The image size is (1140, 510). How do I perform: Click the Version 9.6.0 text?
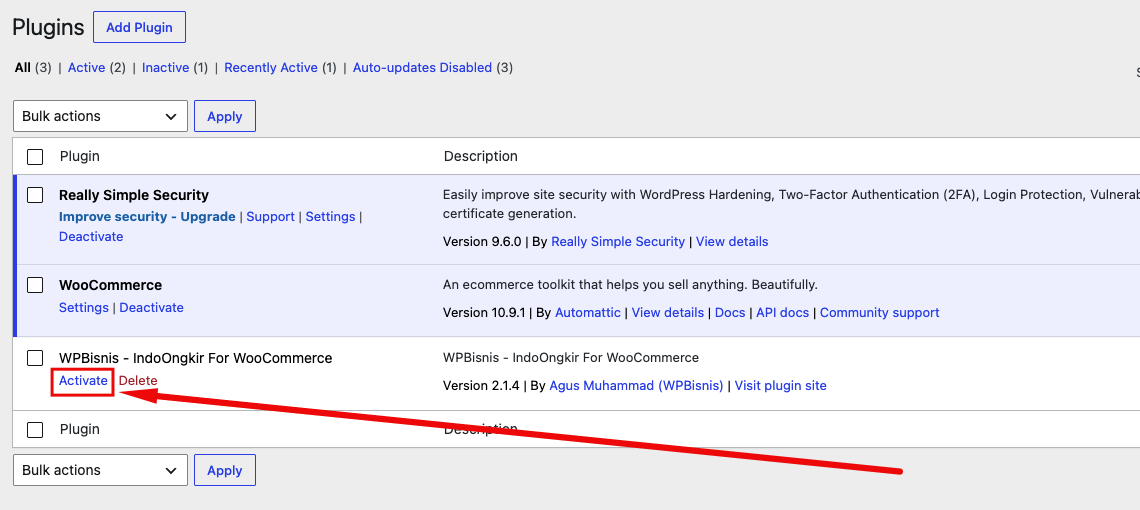(482, 242)
